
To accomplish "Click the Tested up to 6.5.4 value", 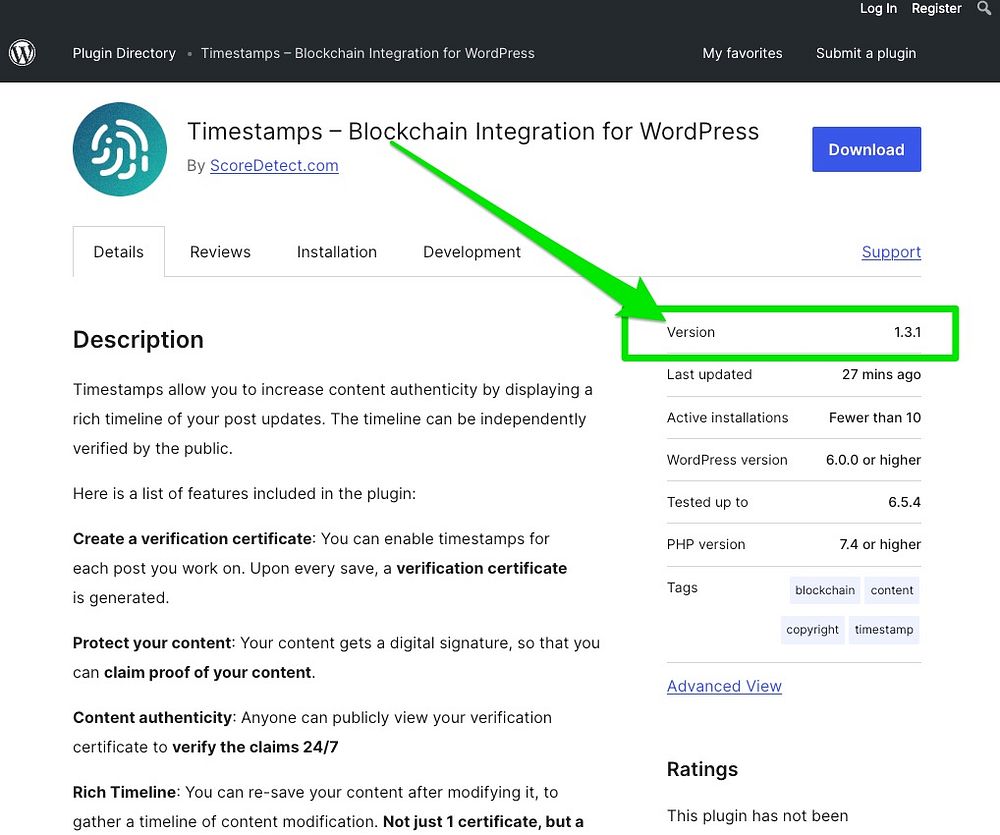I will [x=904, y=502].
